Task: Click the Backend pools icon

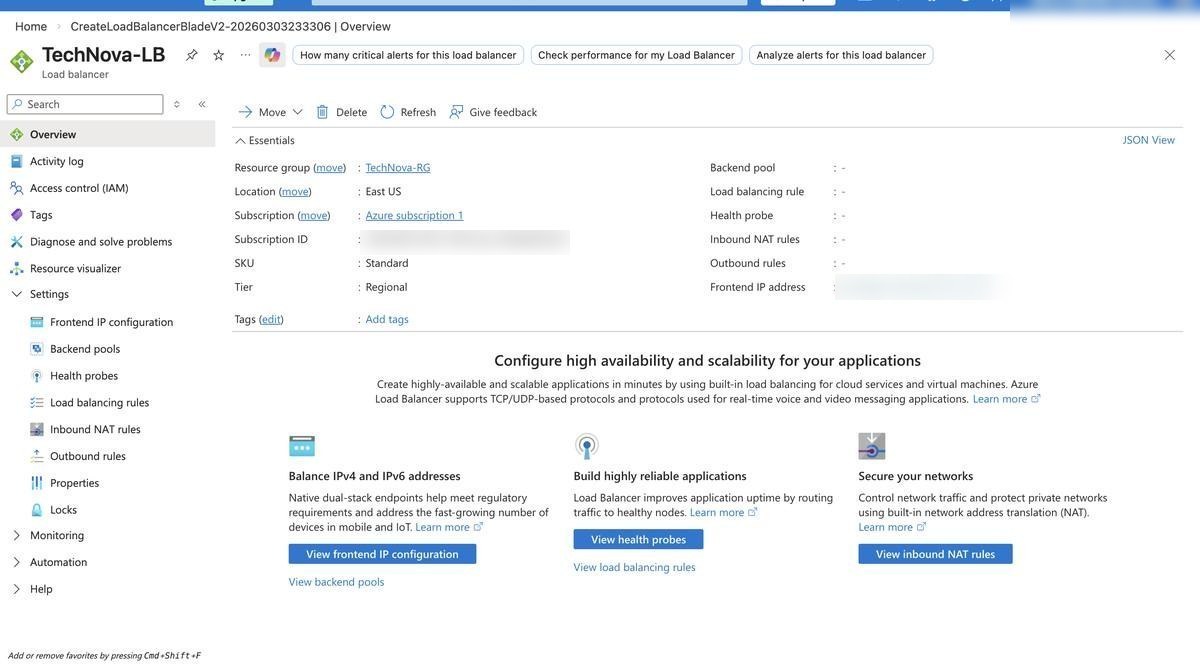Action: pyautogui.click(x=37, y=349)
